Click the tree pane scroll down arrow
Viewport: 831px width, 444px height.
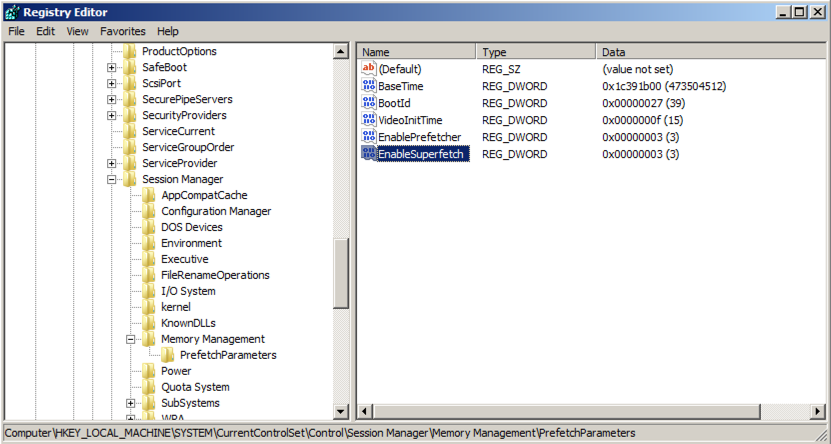[341, 411]
